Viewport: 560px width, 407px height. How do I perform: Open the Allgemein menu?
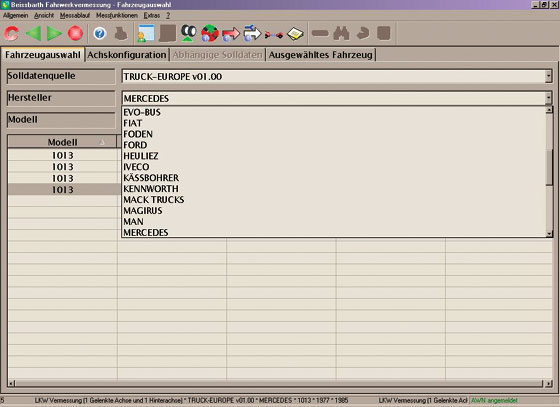[15, 15]
